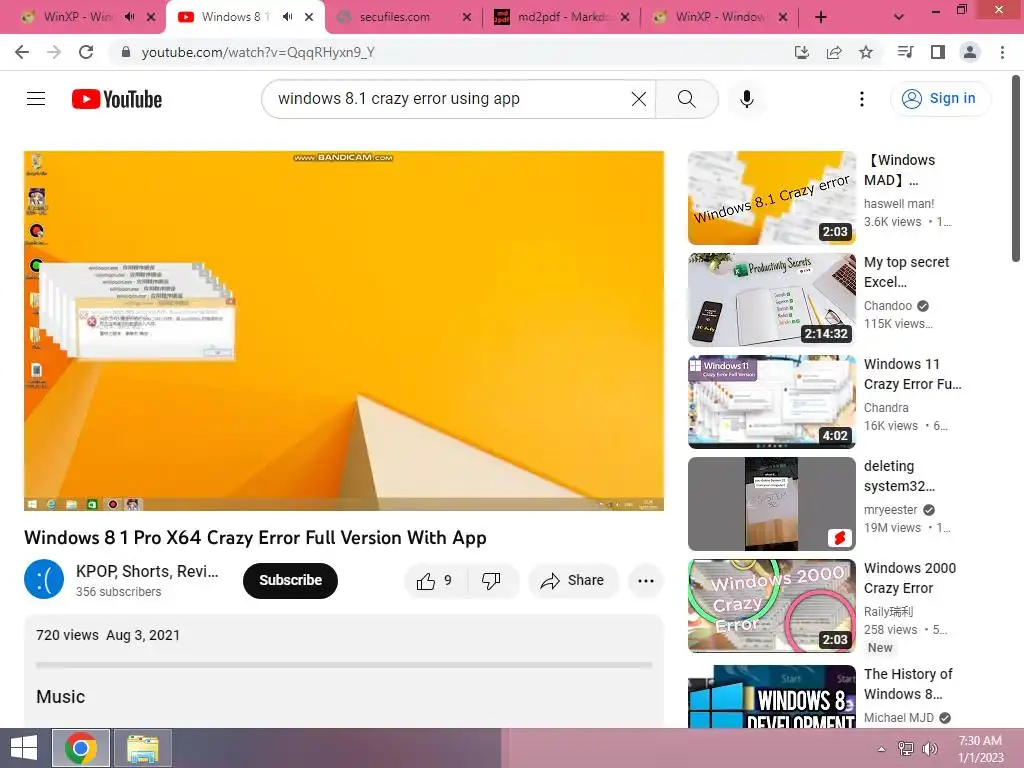Click the video player to pause
1024x768 pixels.
pyautogui.click(x=344, y=330)
